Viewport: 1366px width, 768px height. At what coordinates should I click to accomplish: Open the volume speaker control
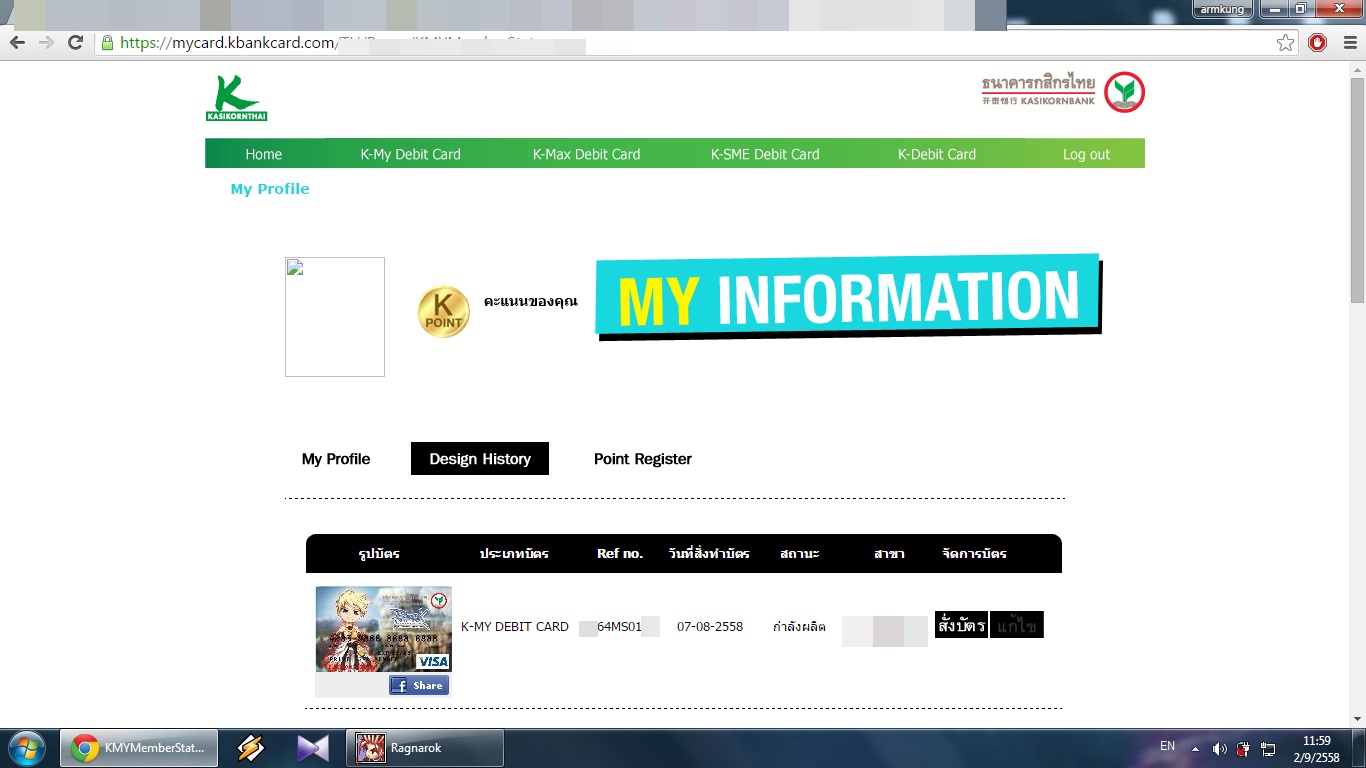pos(1219,748)
